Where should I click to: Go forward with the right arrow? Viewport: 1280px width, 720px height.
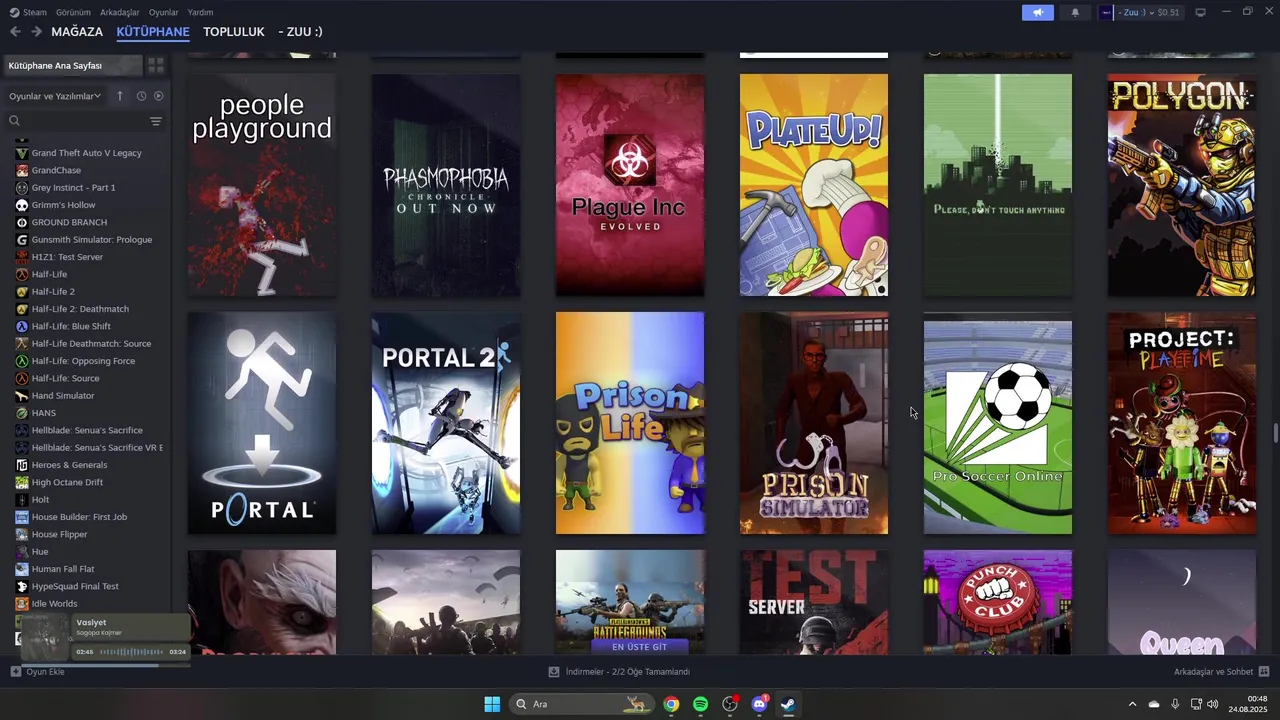(x=36, y=32)
